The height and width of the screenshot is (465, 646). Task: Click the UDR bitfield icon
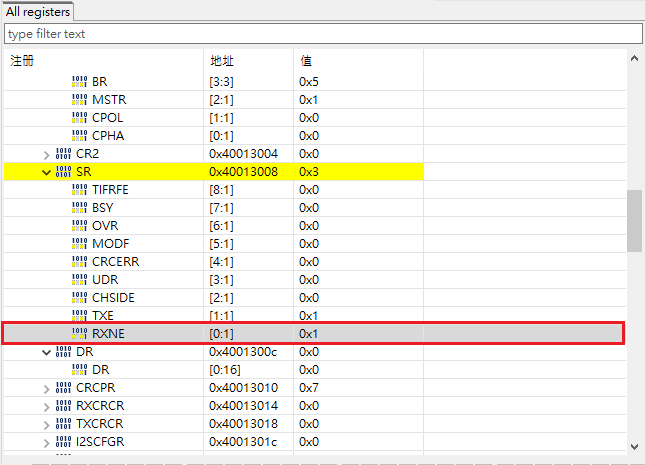(x=80, y=280)
